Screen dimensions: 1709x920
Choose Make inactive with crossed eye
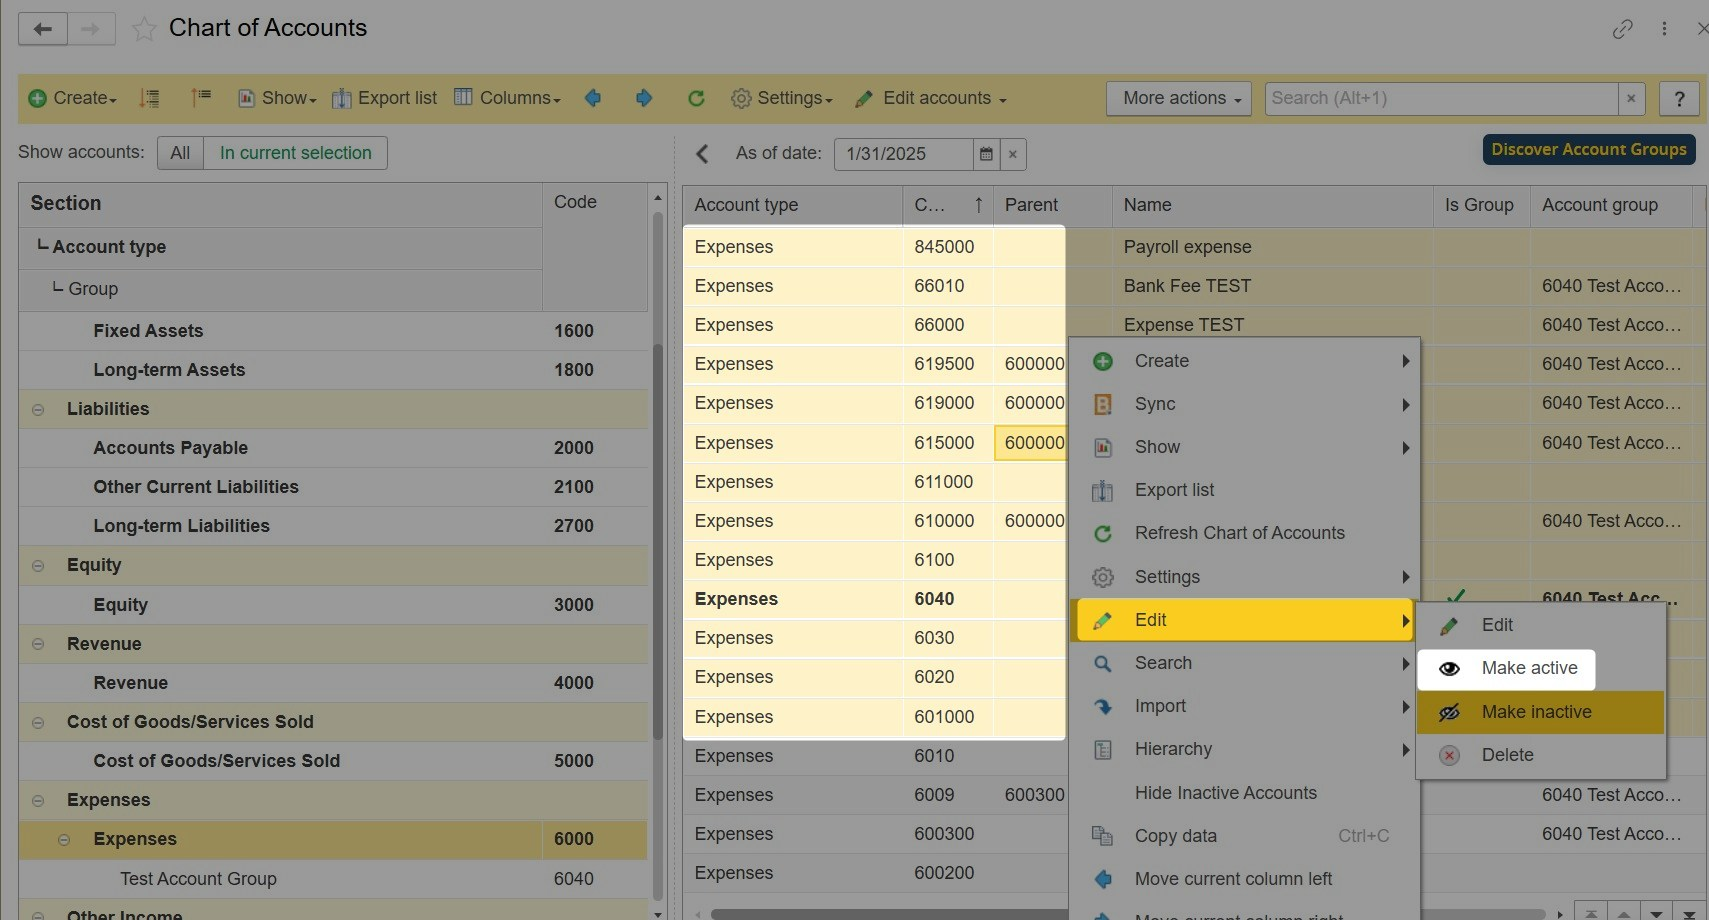pos(1540,712)
